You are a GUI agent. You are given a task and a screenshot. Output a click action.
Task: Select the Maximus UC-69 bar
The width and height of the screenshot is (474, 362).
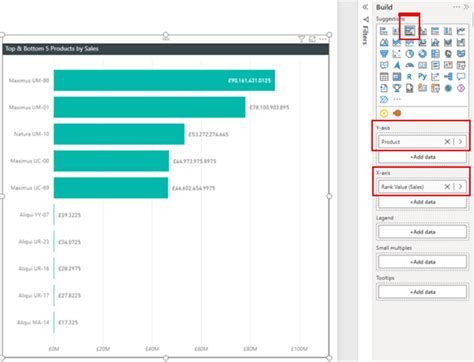111,188
